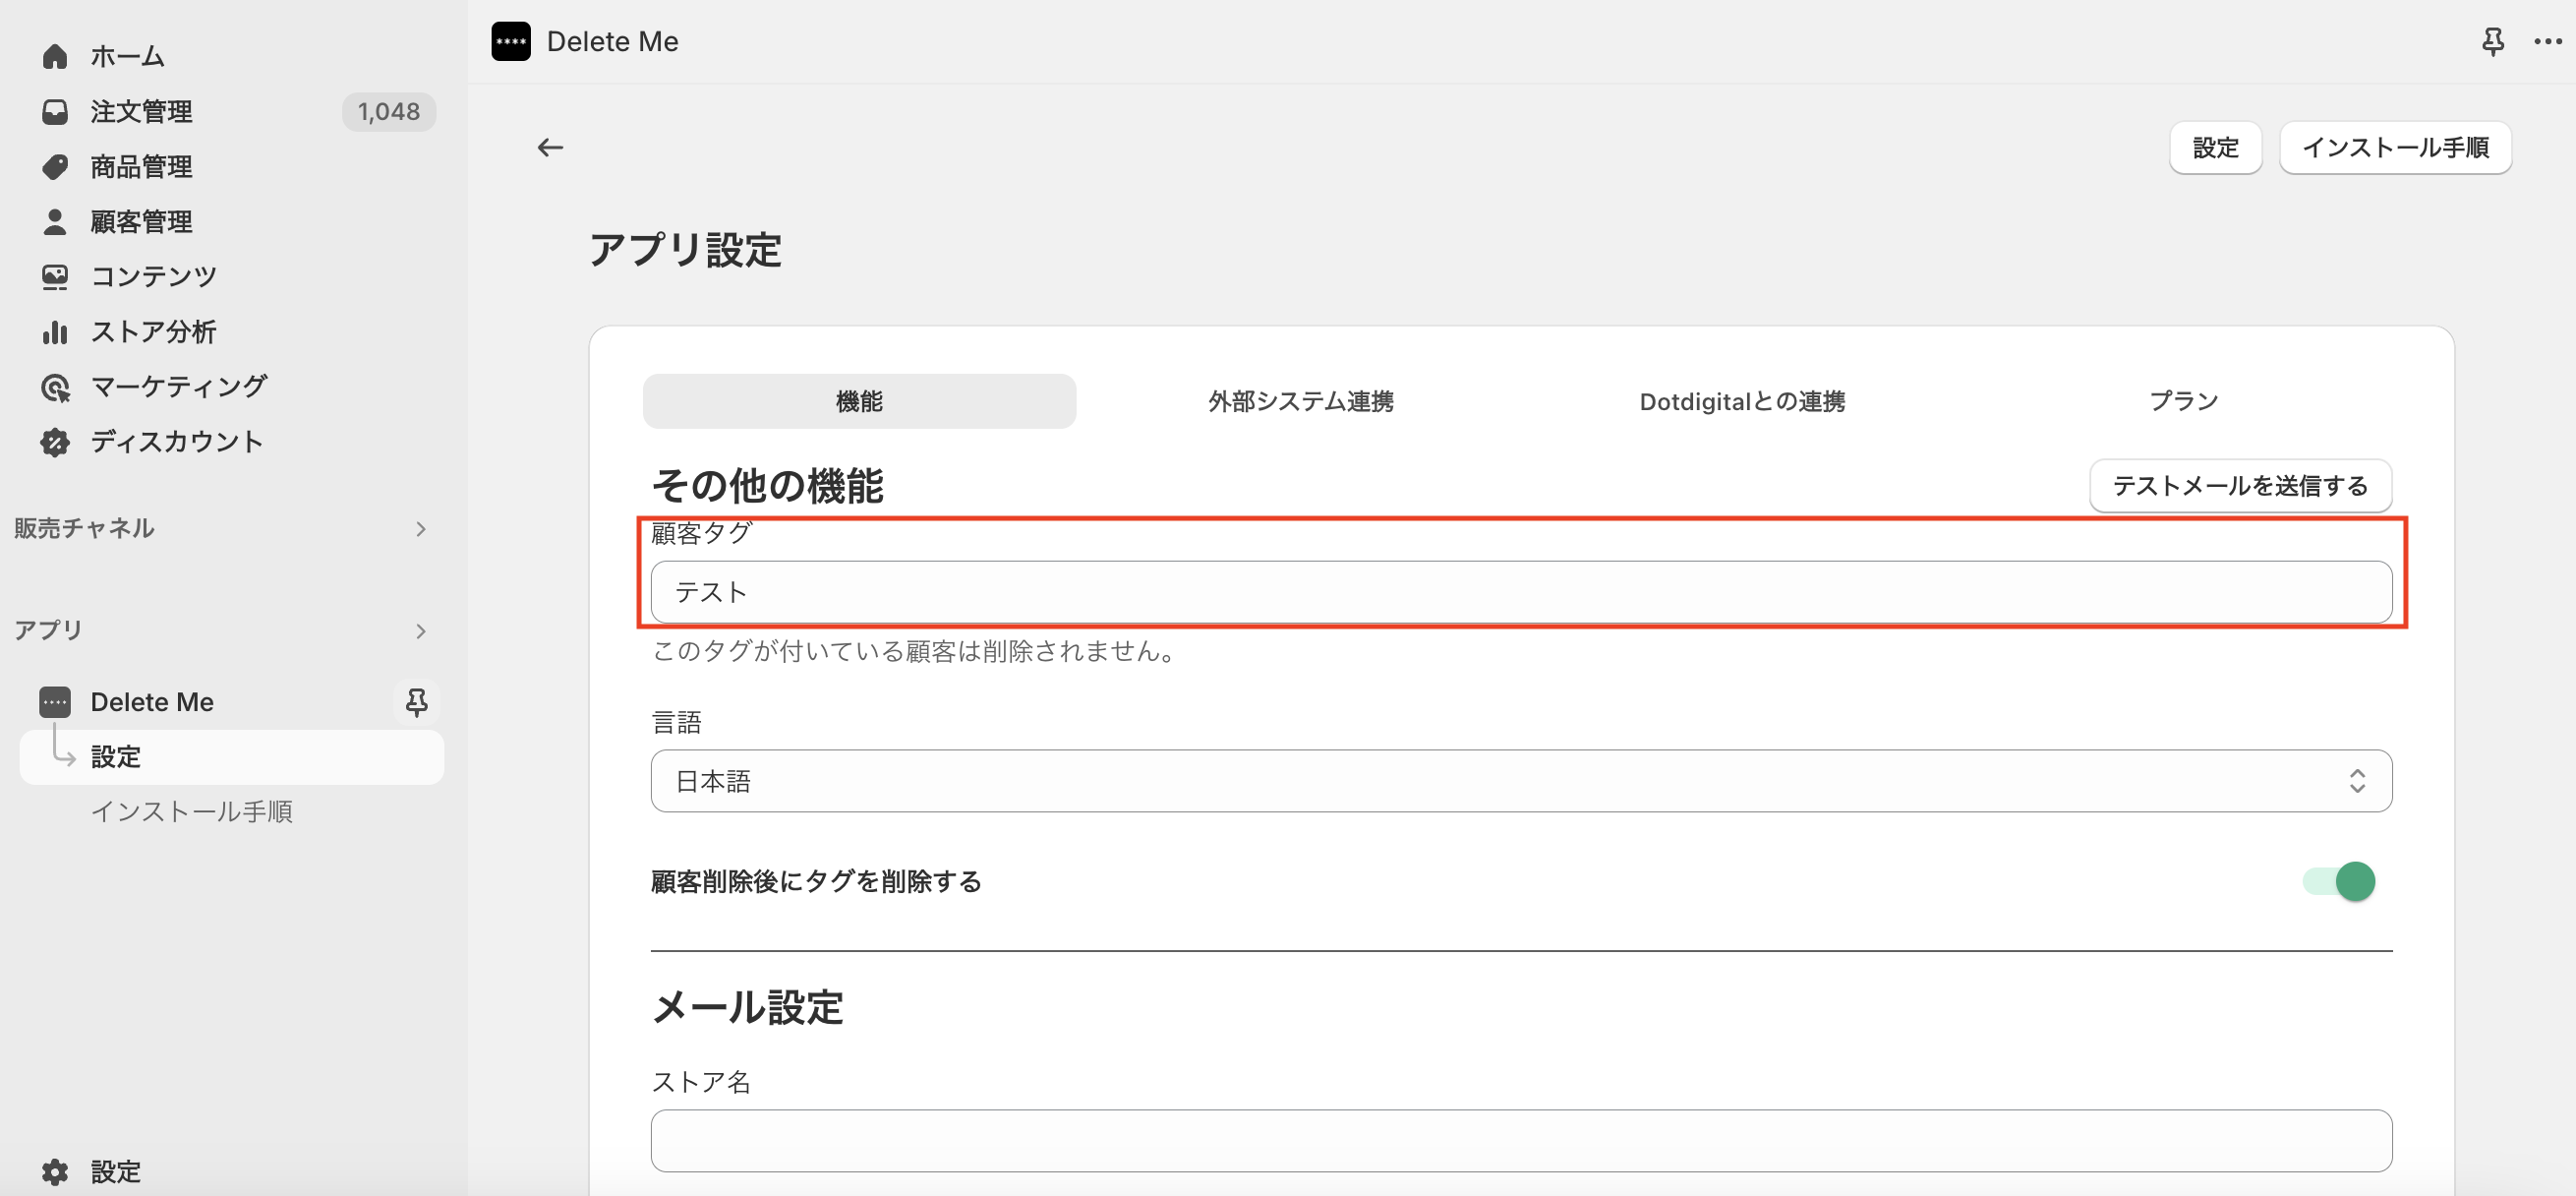Click the メール設定 heading
Screen dimensions: 2576x1196
748,1006
